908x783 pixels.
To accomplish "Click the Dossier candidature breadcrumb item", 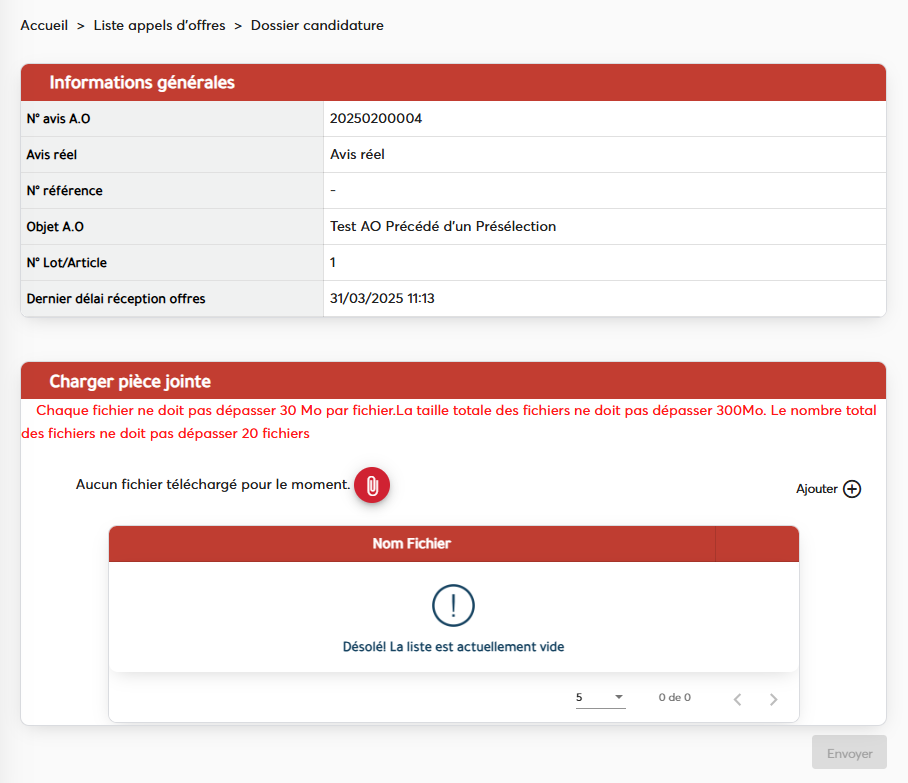I will (317, 25).
